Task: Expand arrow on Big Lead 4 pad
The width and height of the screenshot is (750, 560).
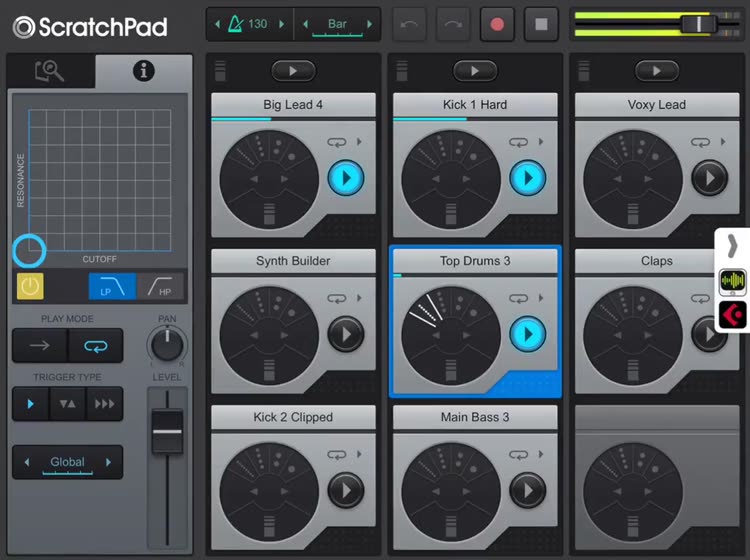Action: [x=359, y=142]
